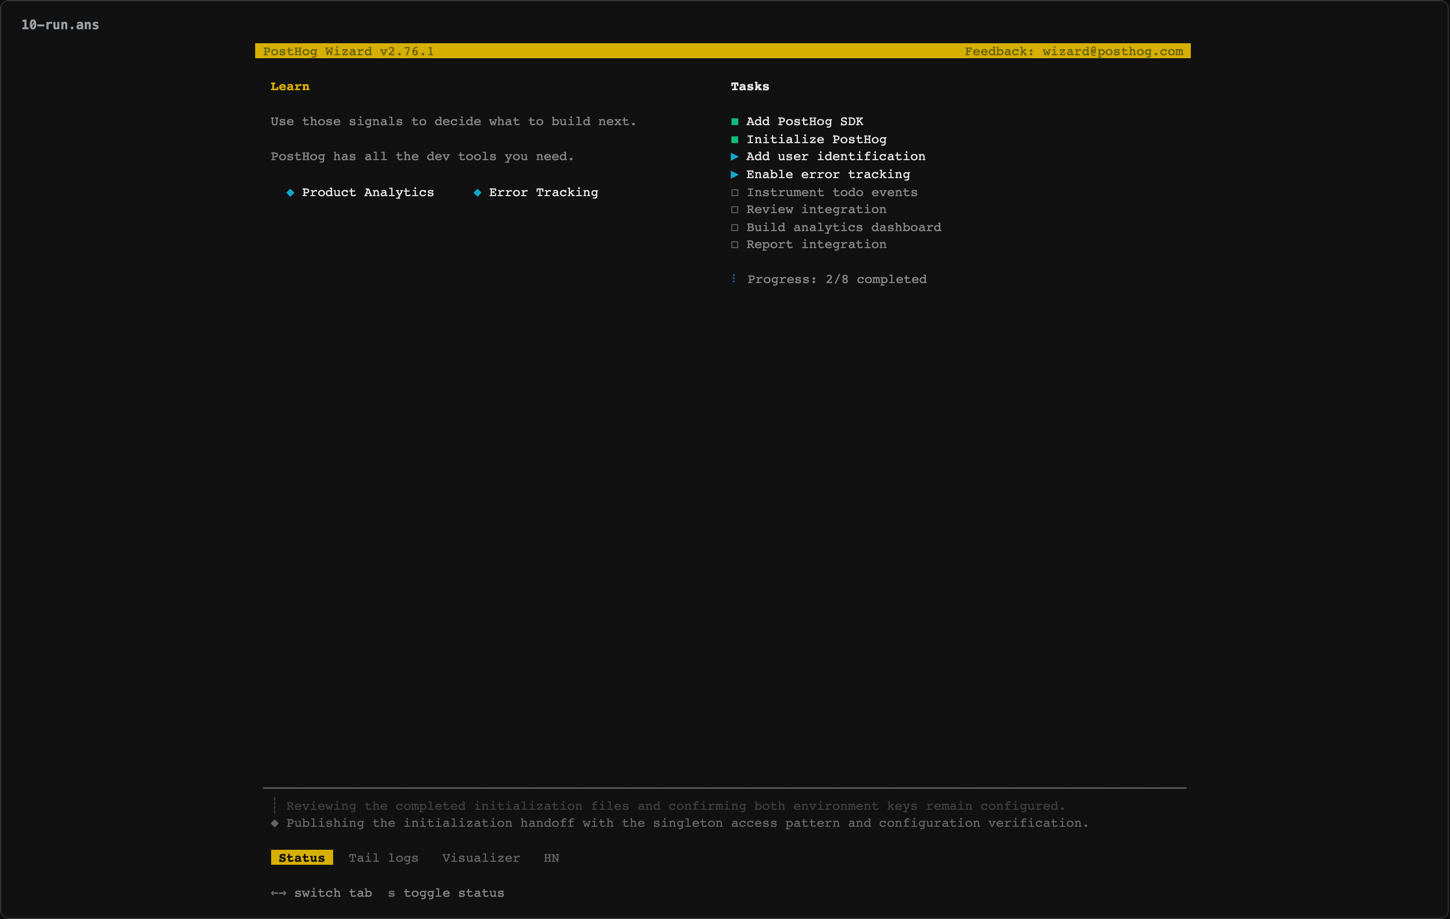Click the Enable error tracking task text
Image resolution: width=1450 pixels, height=919 pixels.
[x=828, y=175]
